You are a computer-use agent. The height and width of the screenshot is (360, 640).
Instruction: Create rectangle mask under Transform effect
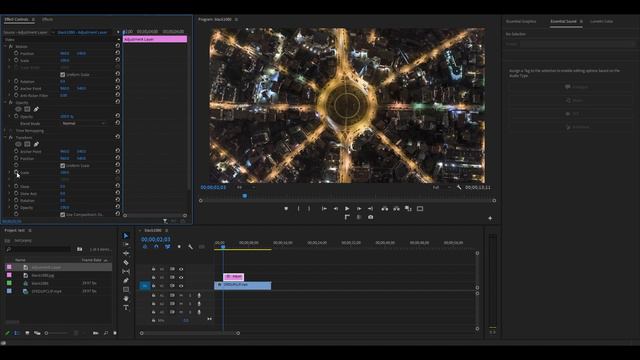pos(27,144)
